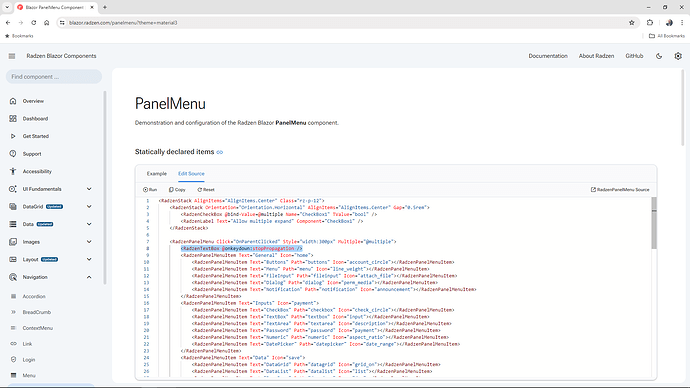Expand Layout section chevron
This screenshot has height=388, width=690.
pos(89,260)
